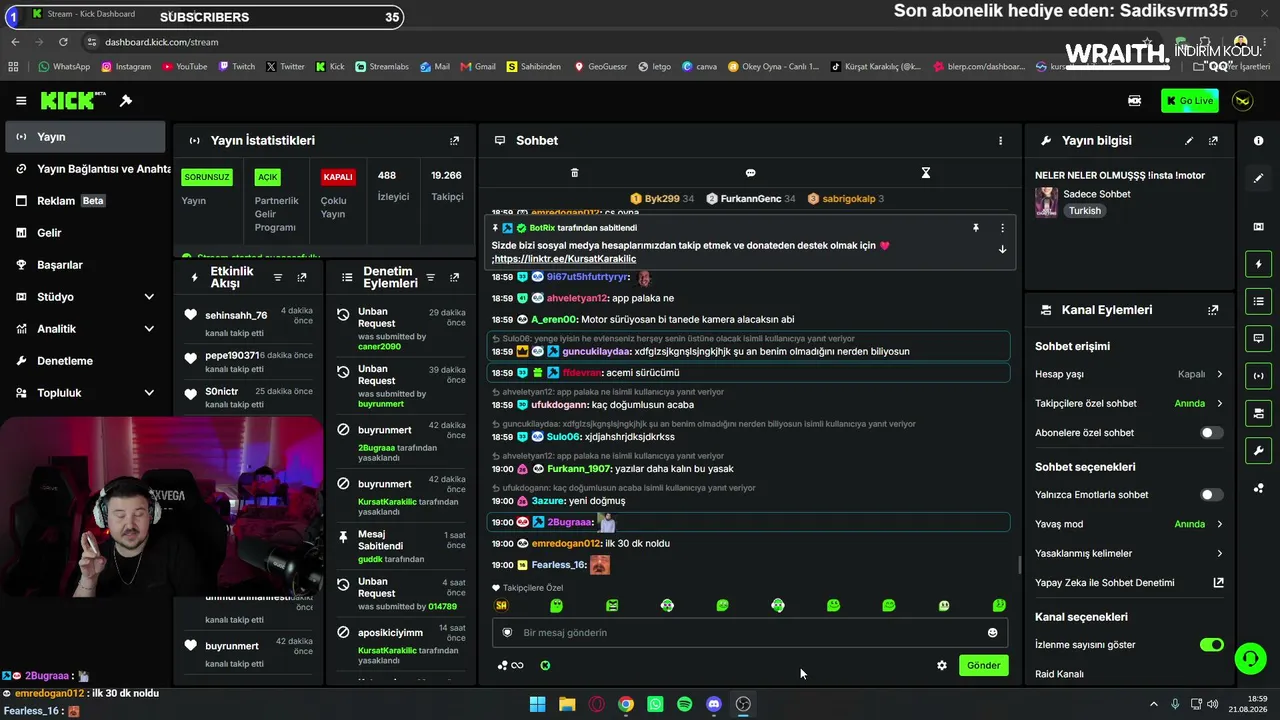Open Başarılar sidebar item
The height and width of the screenshot is (720, 1280).
point(84,265)
